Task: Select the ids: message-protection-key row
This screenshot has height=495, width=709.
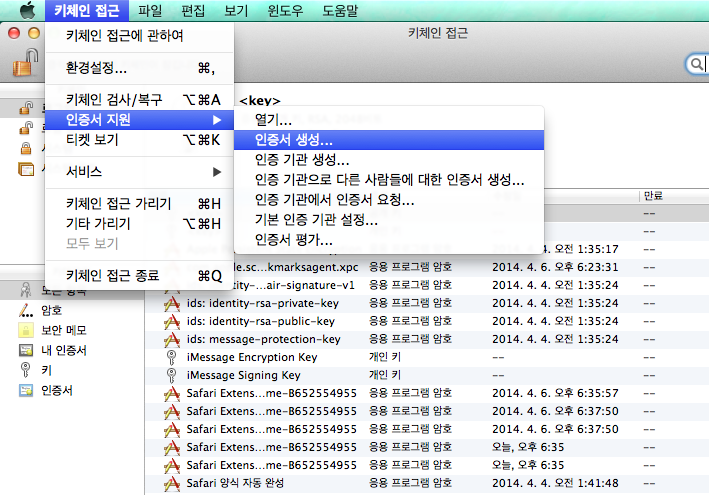Action: click(x=427, y=339)
